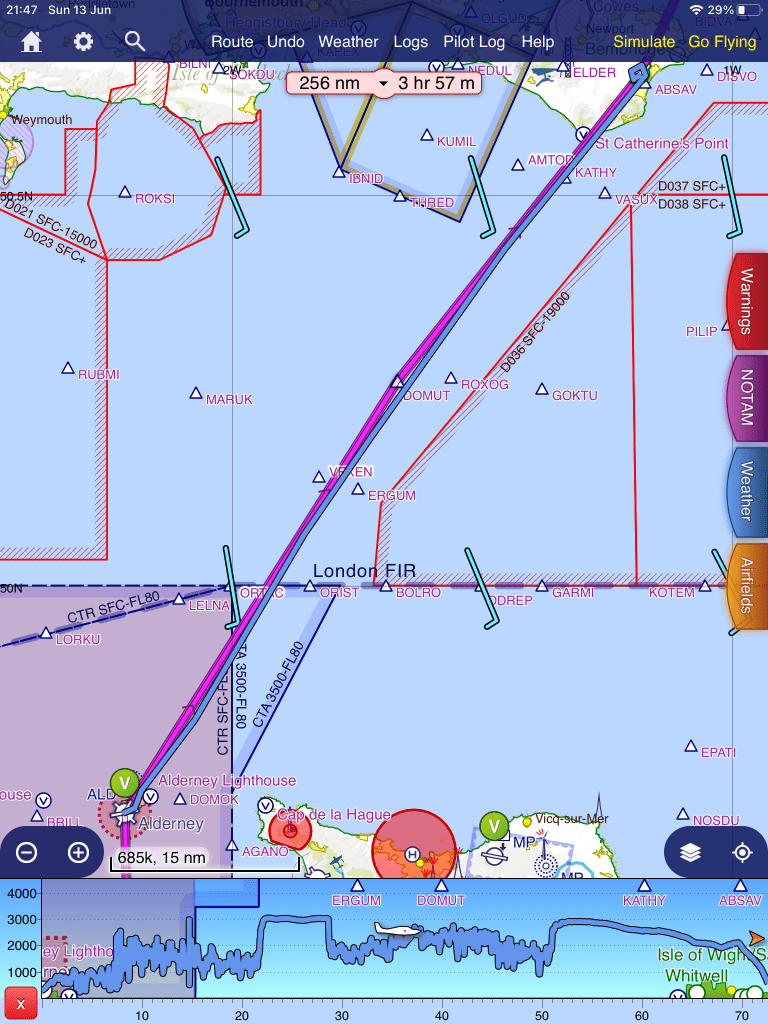Viewport: 768px width, 1024px height.
Task: Open settings gear in top bar
Action: pos(83,42)
